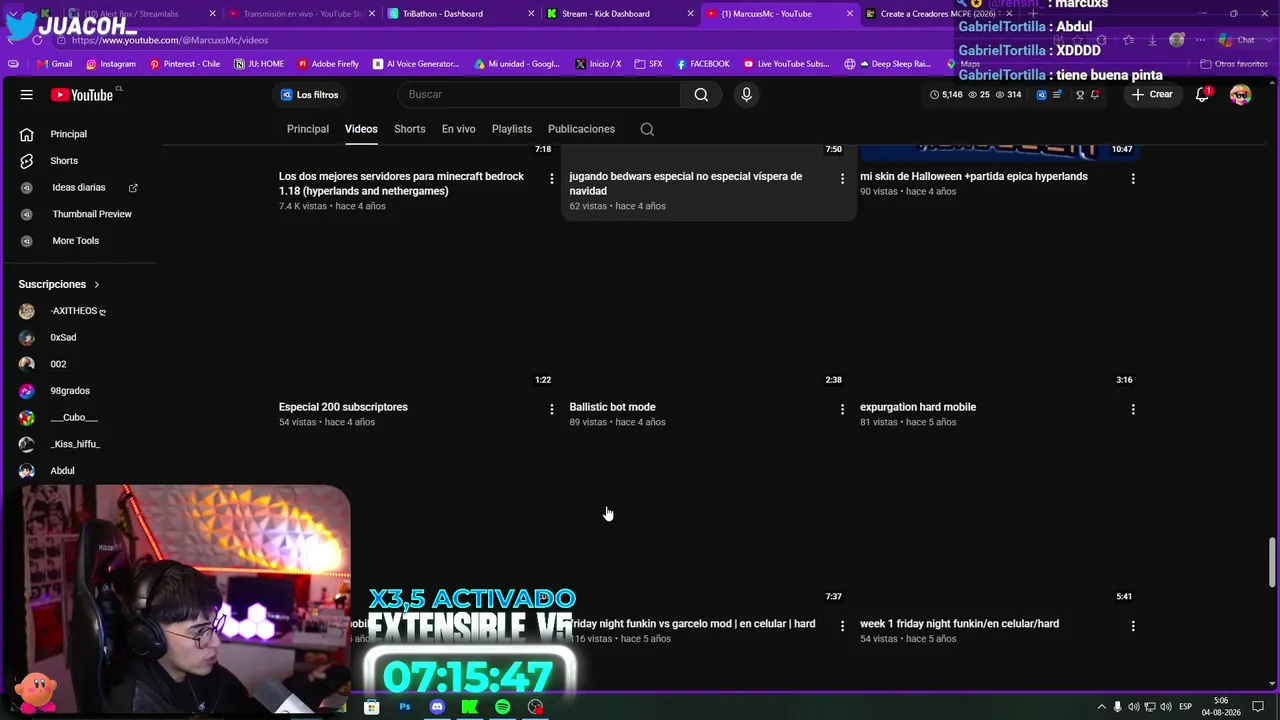
Task: Open options for 'jugando bedwars especial' video
Action: click(842, 178)
